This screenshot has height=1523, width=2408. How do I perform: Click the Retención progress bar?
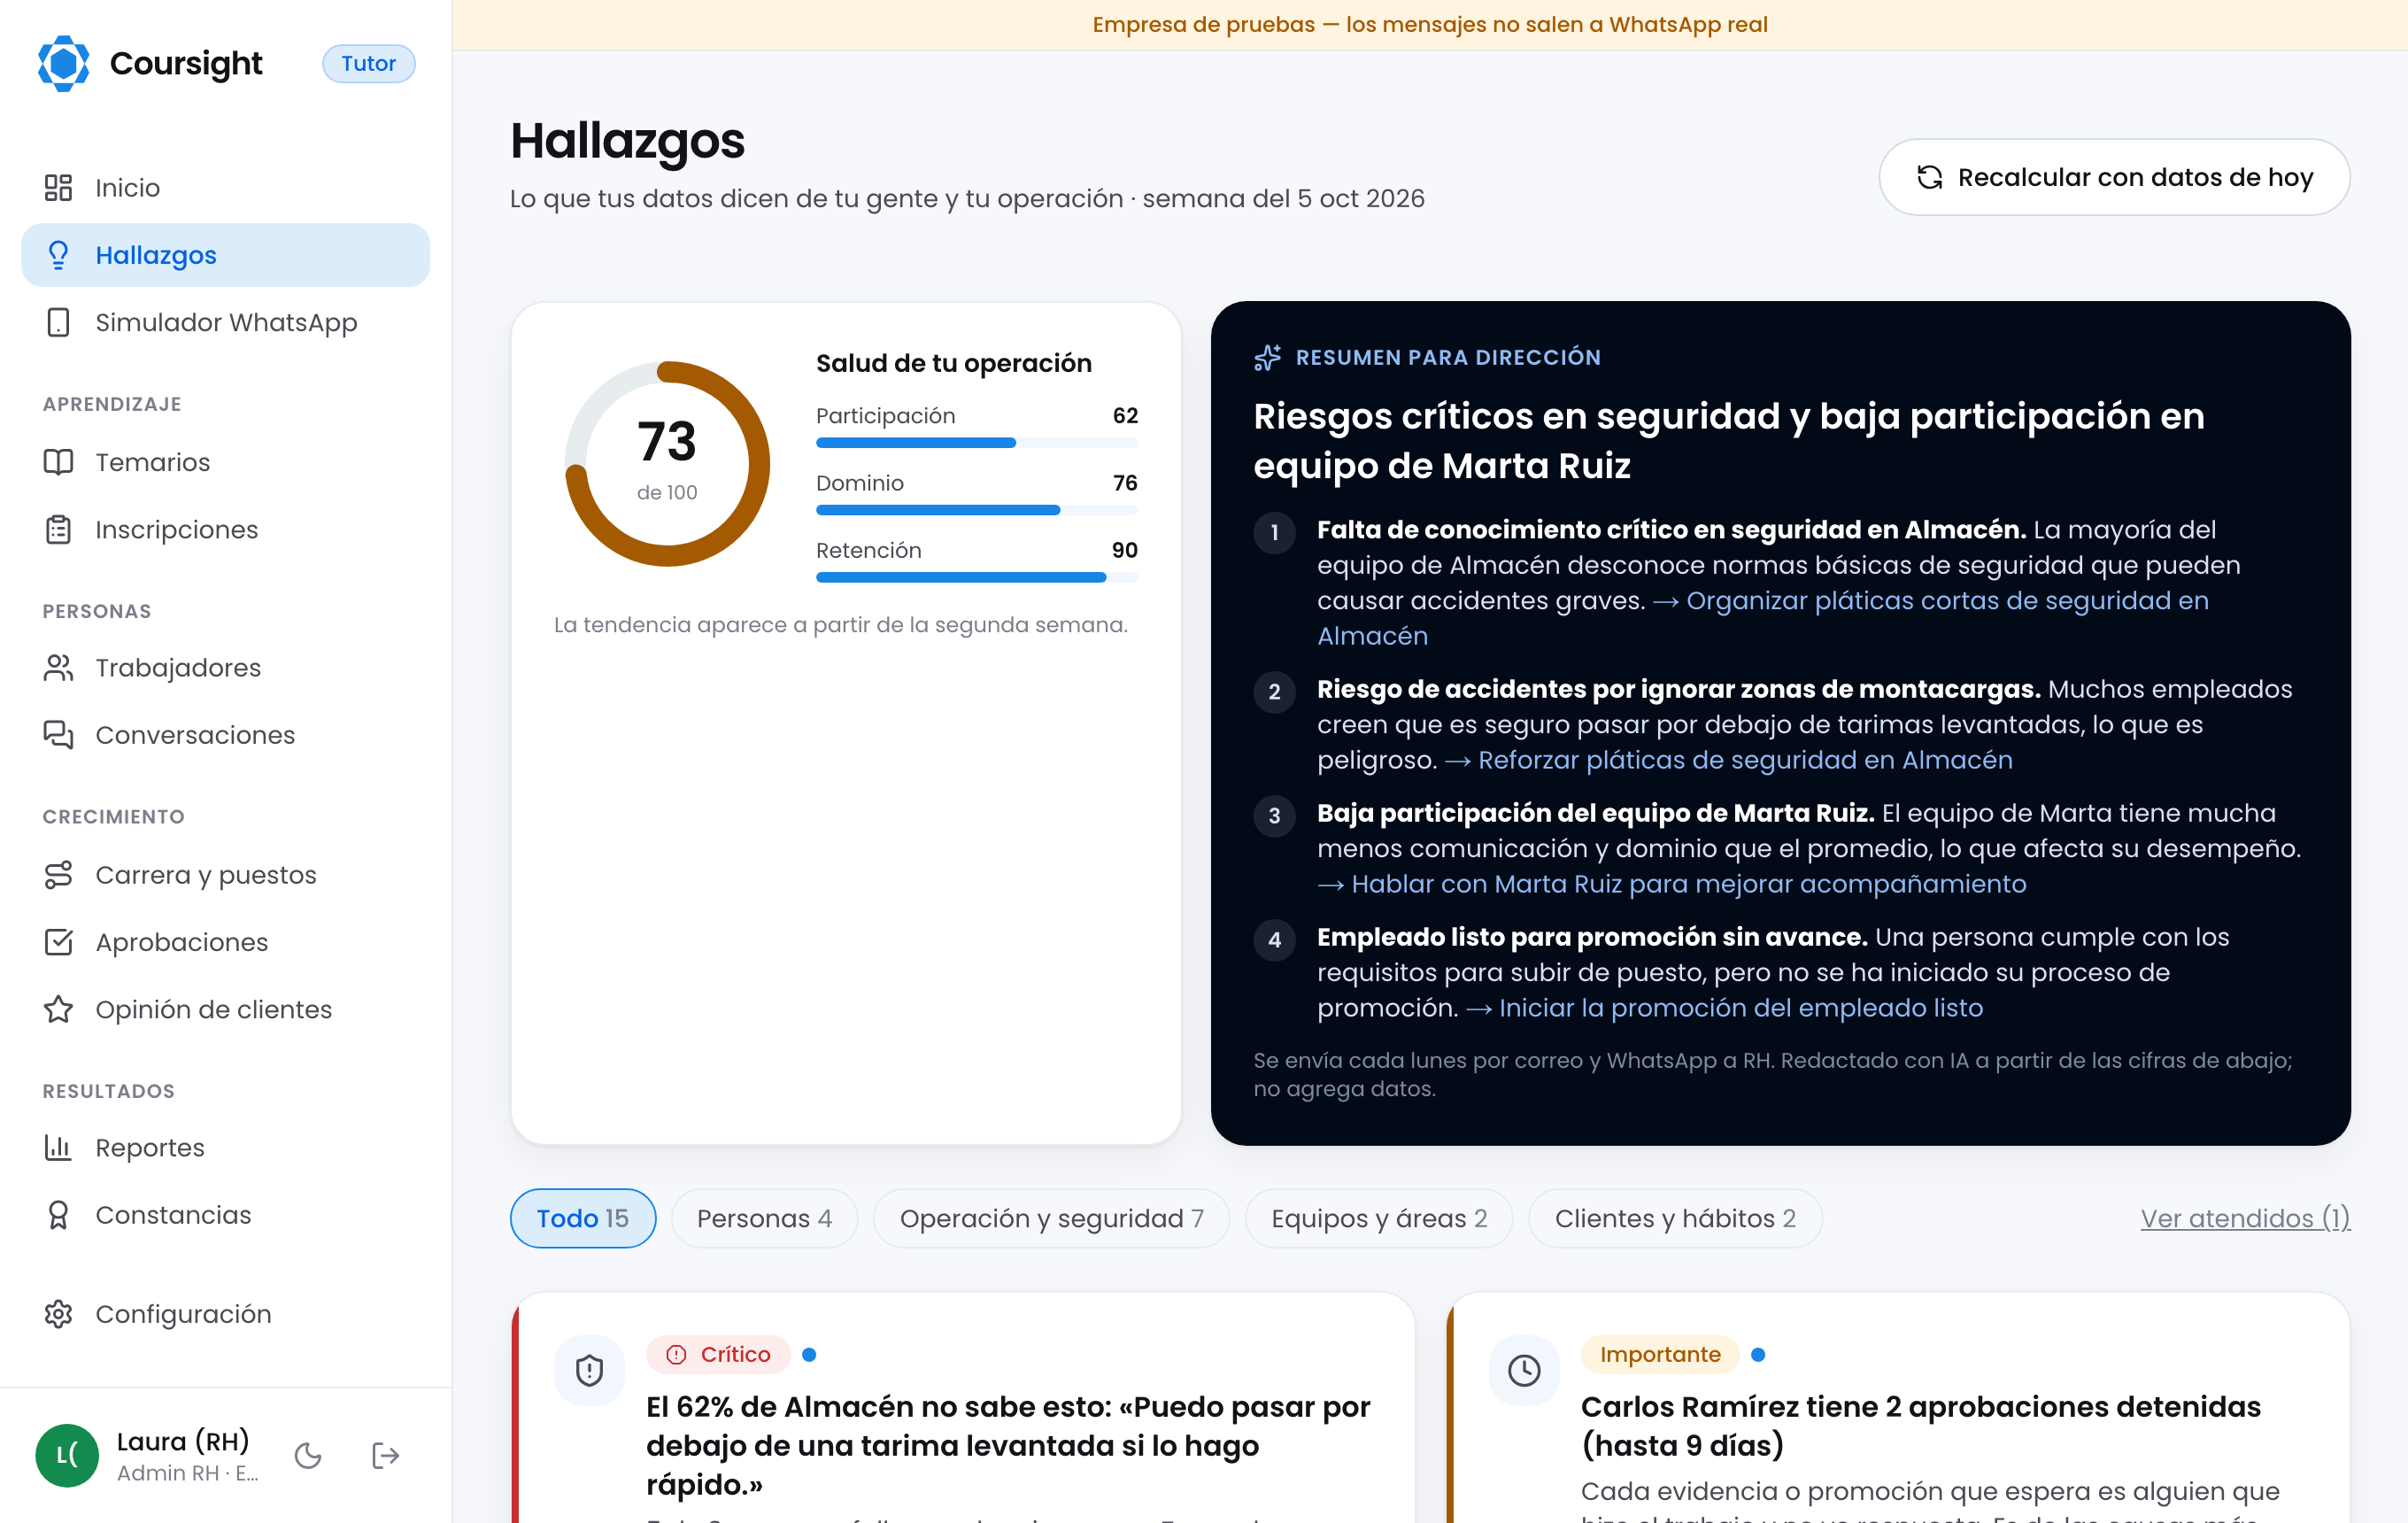976,577
